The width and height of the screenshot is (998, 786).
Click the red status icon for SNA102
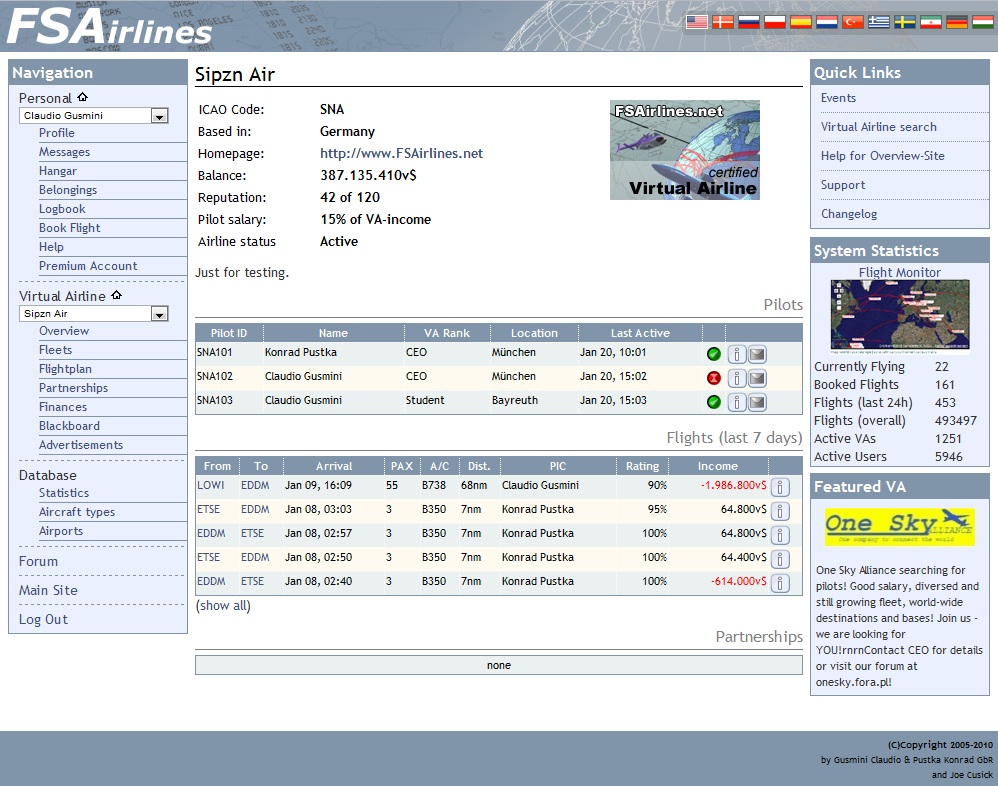point(713,378)
